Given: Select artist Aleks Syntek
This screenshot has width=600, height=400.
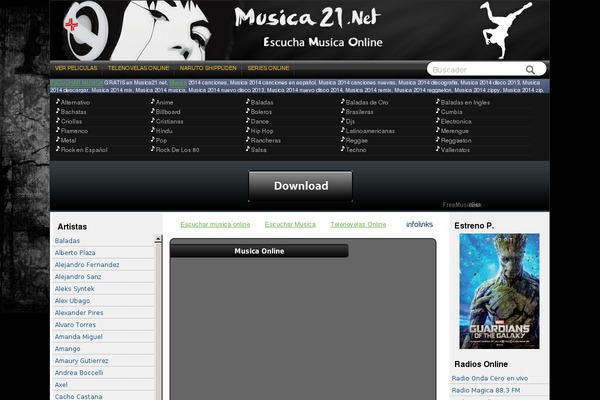Looking at the screenshot, I should point(75,289).
